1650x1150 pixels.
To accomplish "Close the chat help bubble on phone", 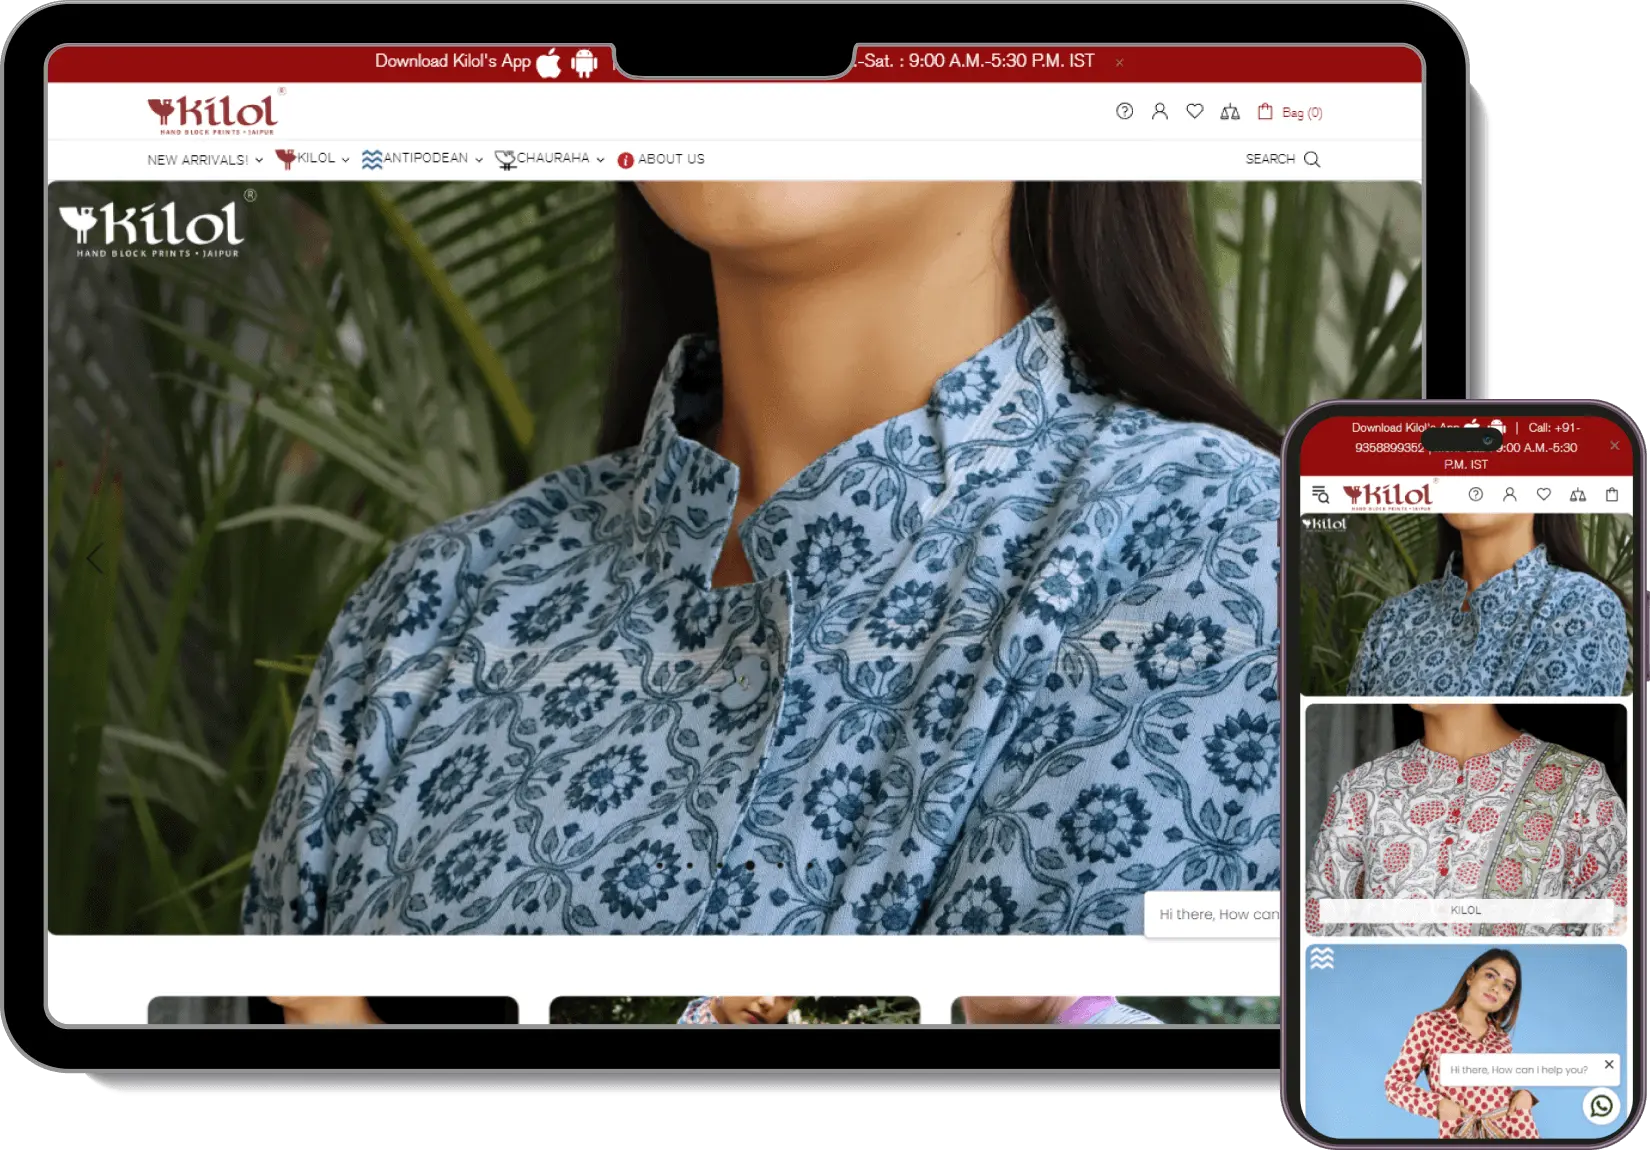I will point(1609,1064).
